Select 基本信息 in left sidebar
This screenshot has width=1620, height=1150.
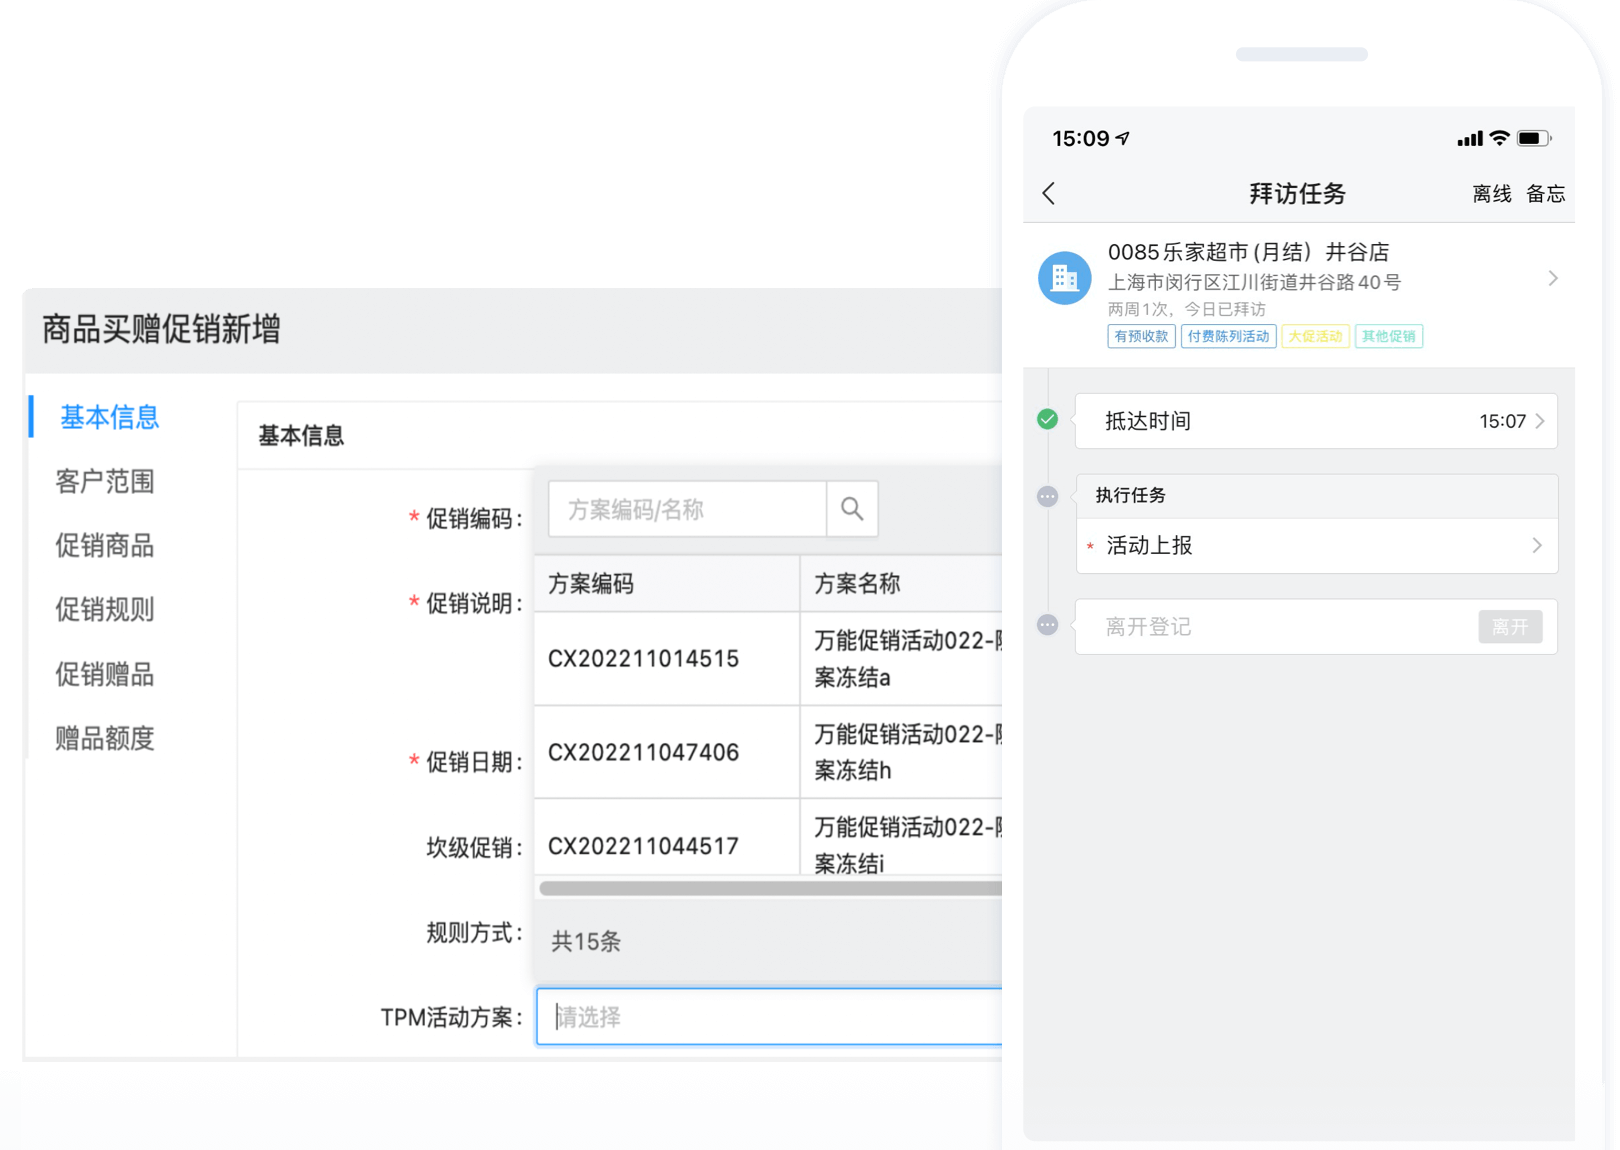109,417
